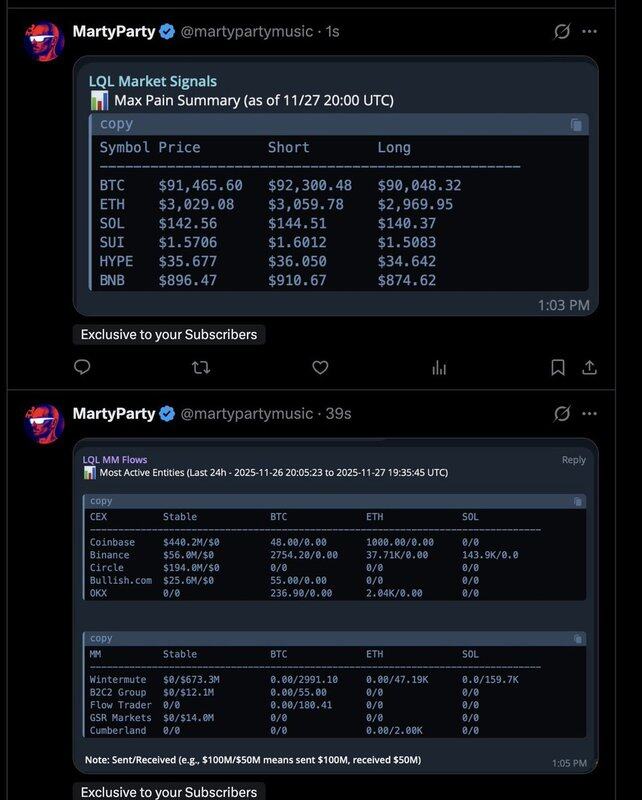Open MartyParty's avatar on the first post

click(x=44, y=41)
